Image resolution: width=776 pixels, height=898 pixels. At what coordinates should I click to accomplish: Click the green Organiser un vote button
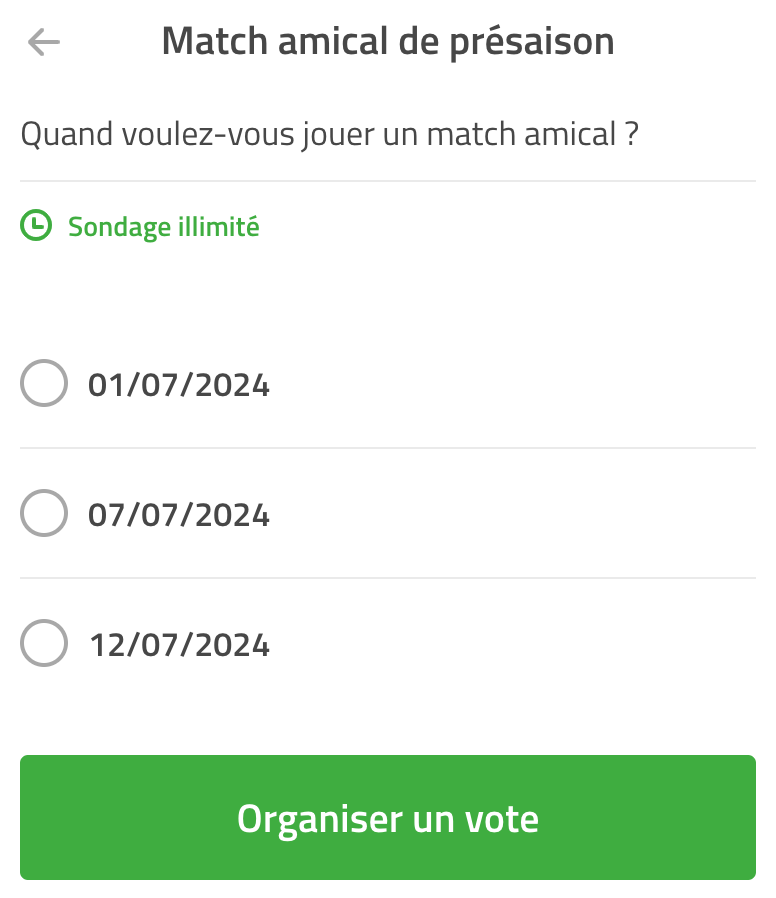coord(388,817)
